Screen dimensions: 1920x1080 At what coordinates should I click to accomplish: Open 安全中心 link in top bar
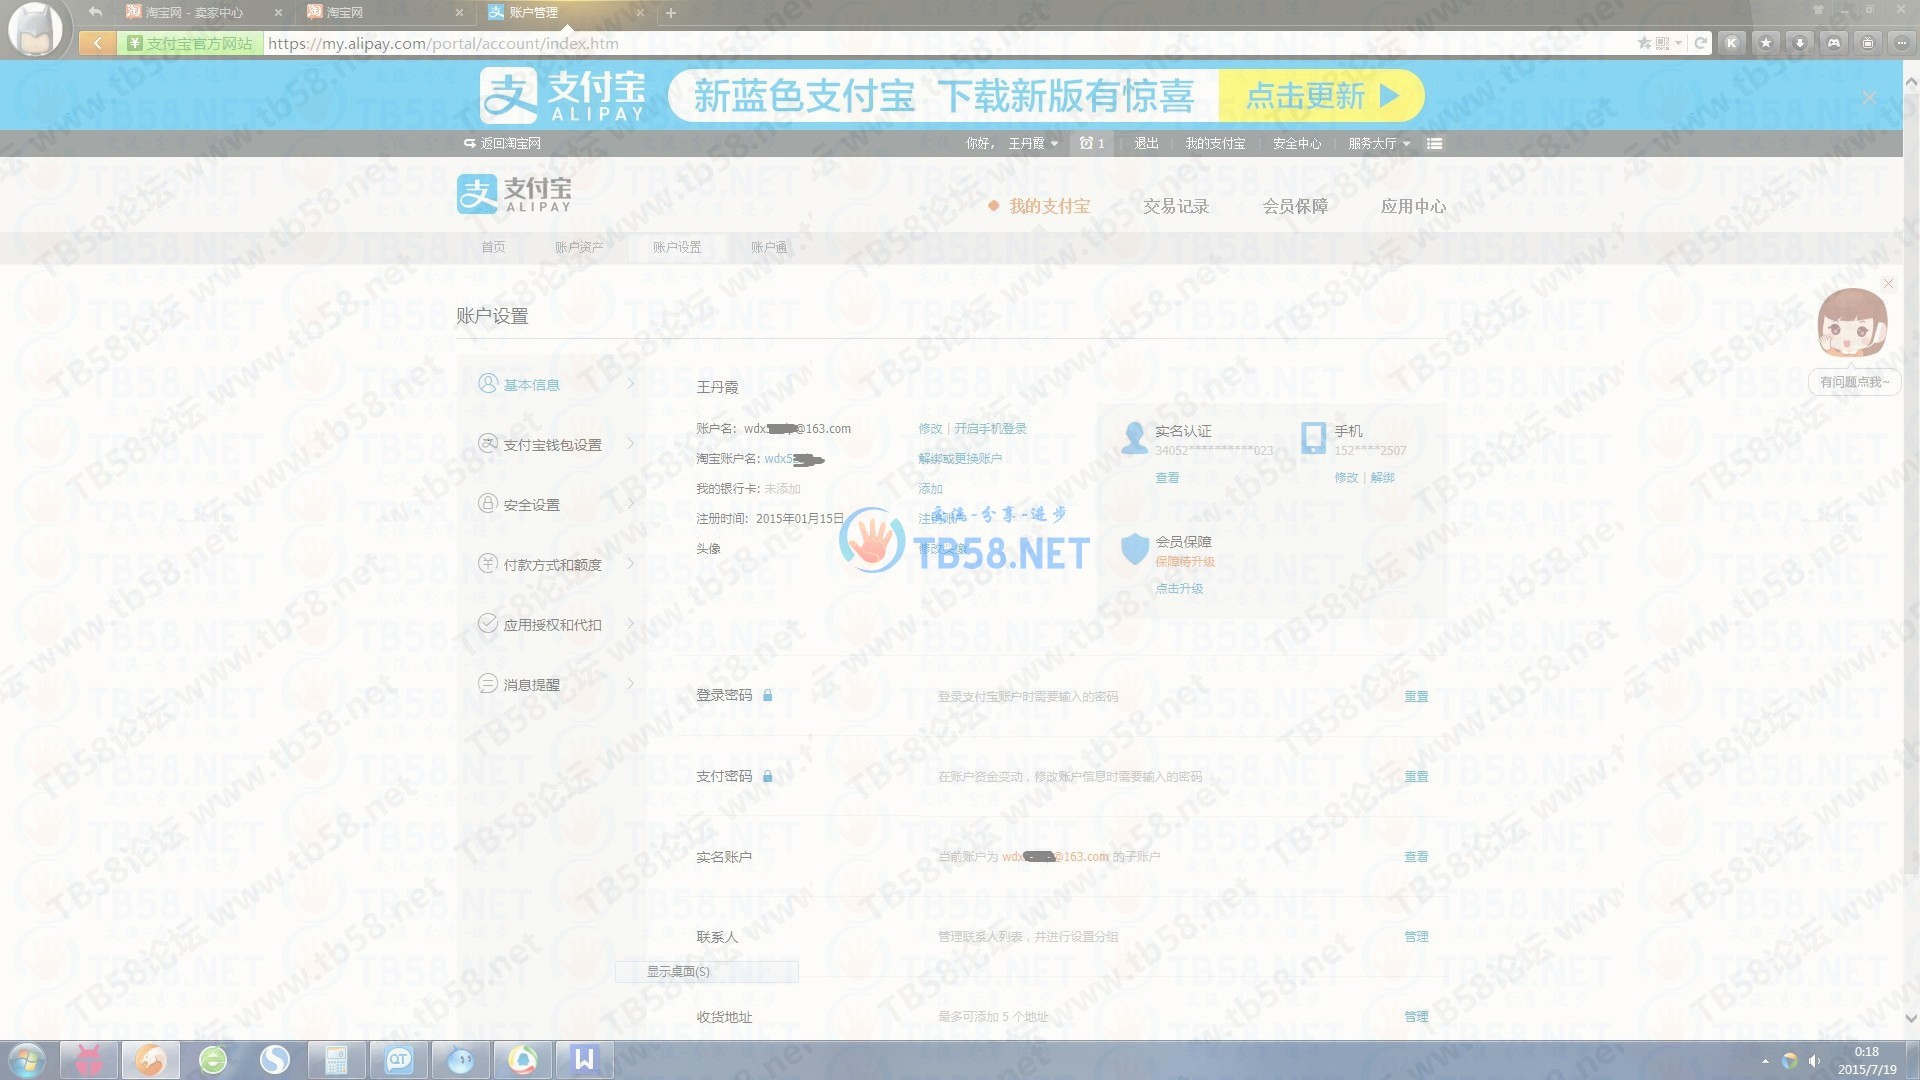click(1296, 143)
